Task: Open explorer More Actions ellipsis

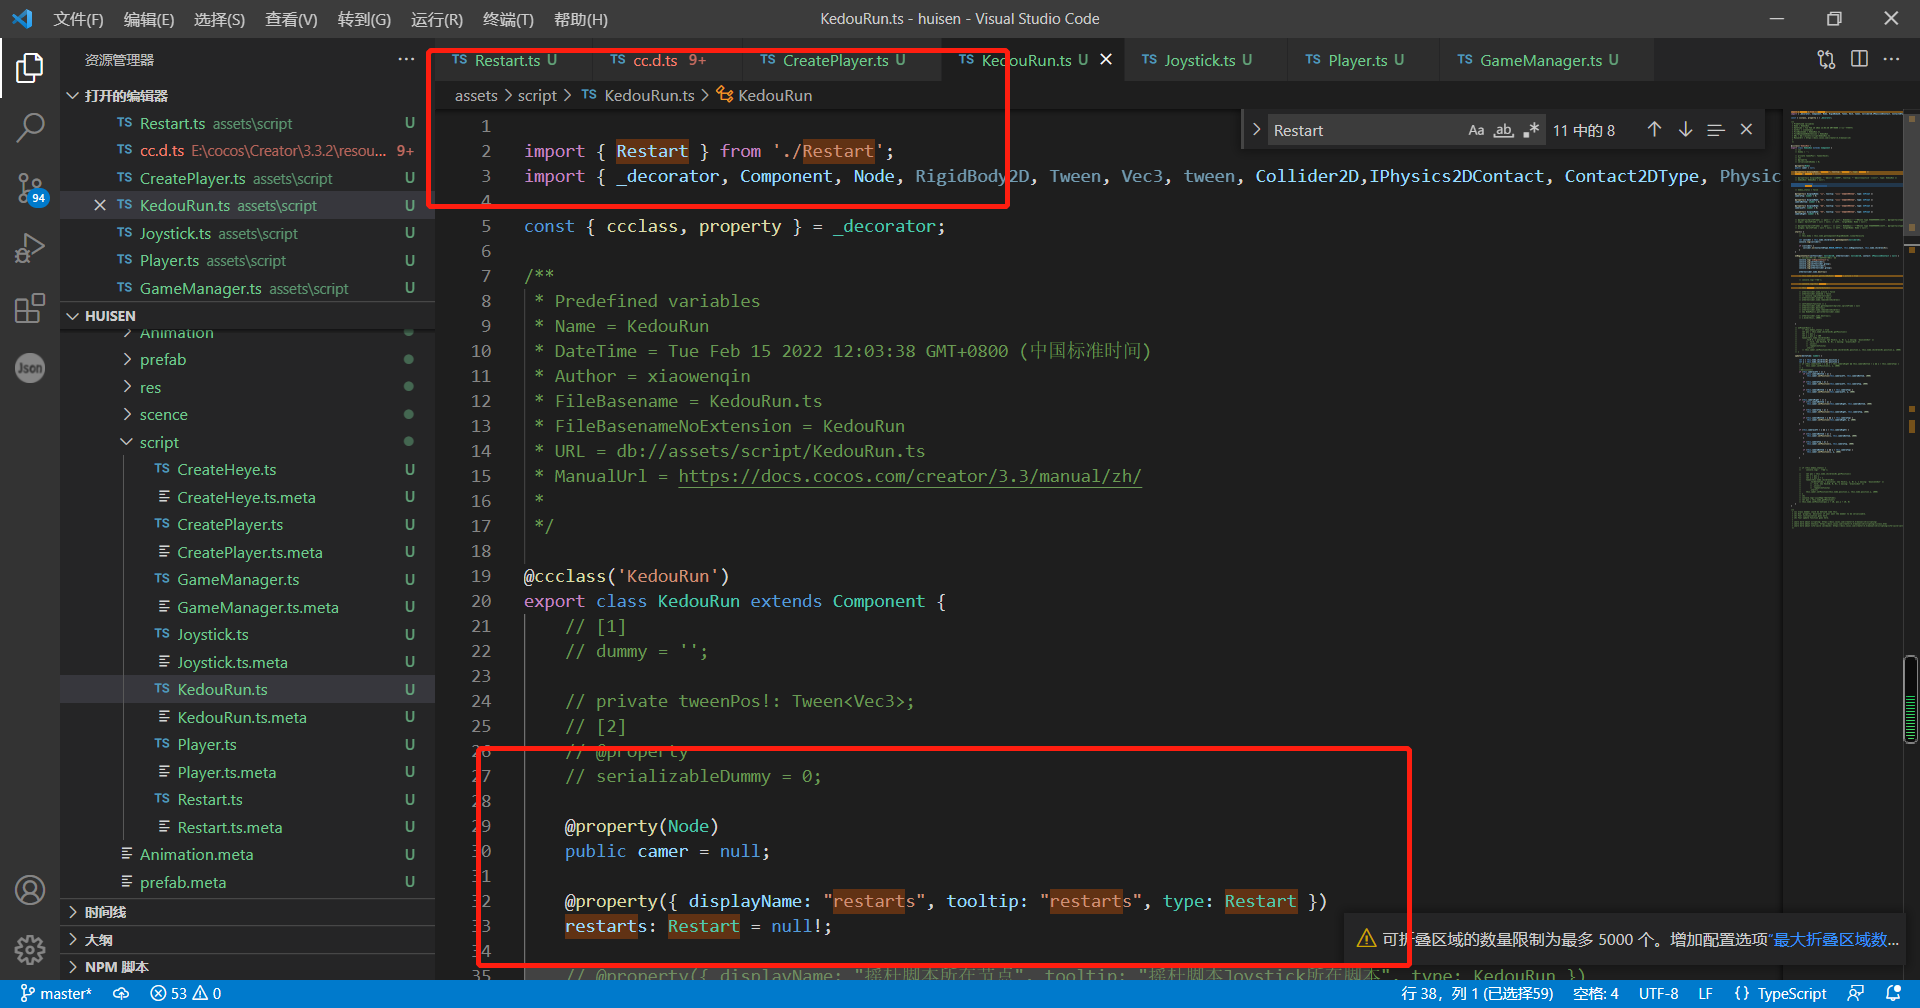Action: [405, 60]
